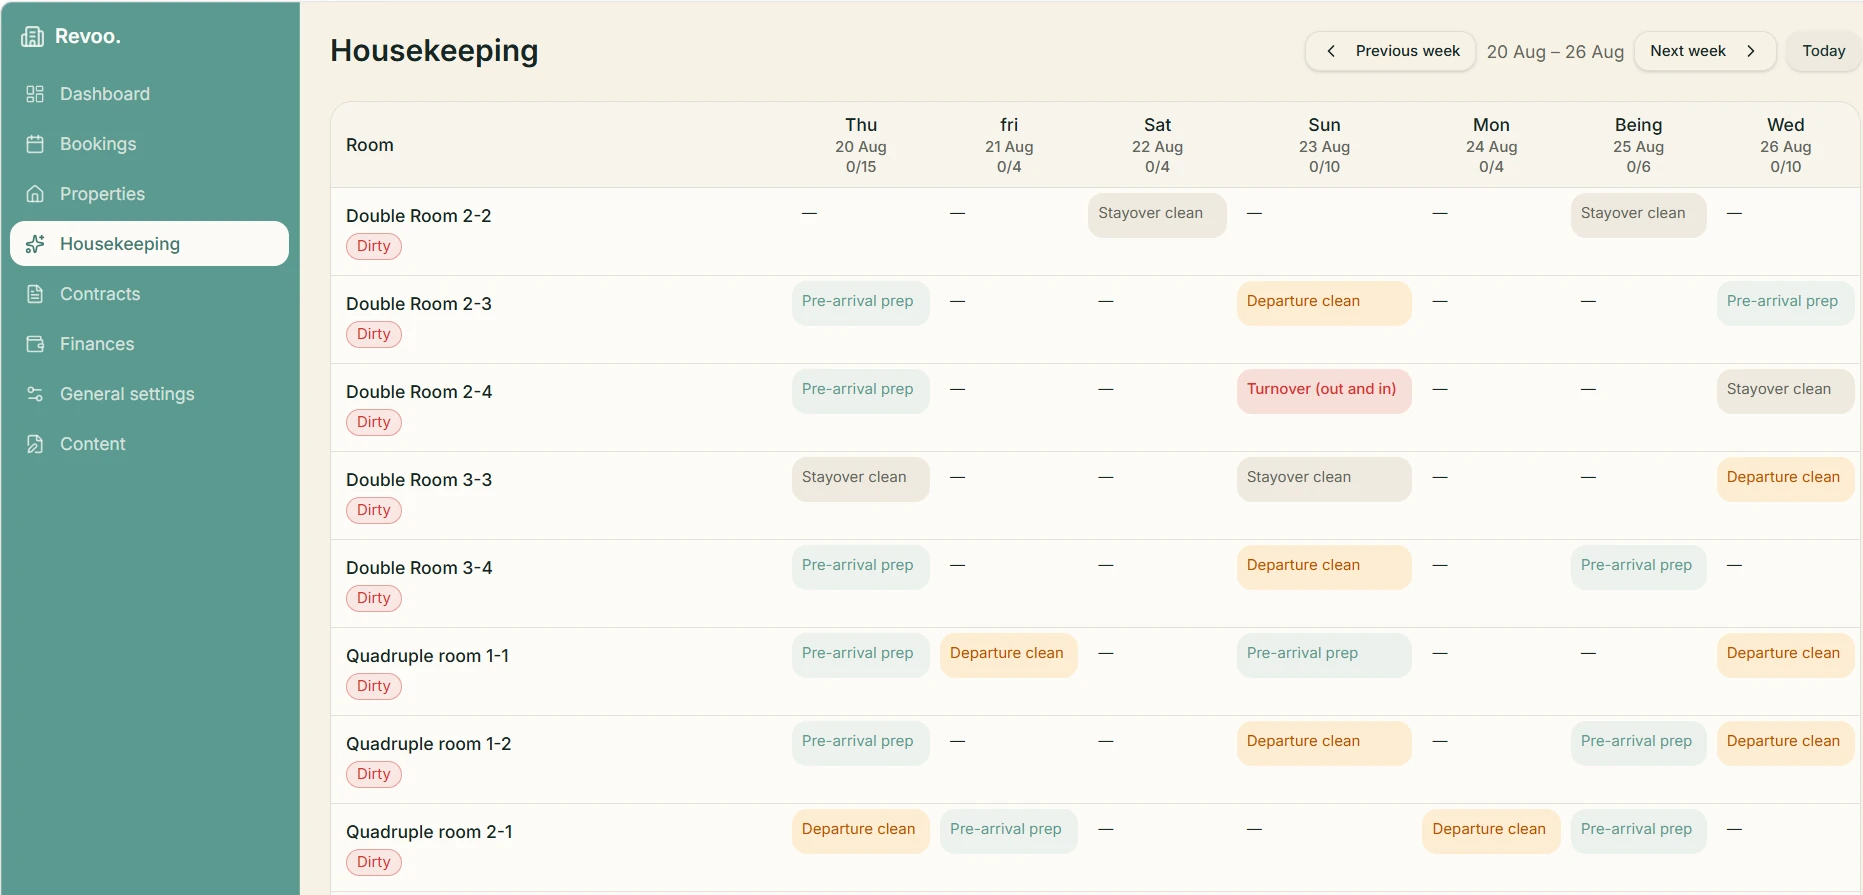This screenshot has height=895, width=1863.
Task: Click the Dashboard grid icon
Action: pyautogui.click(x=35, y=94)
